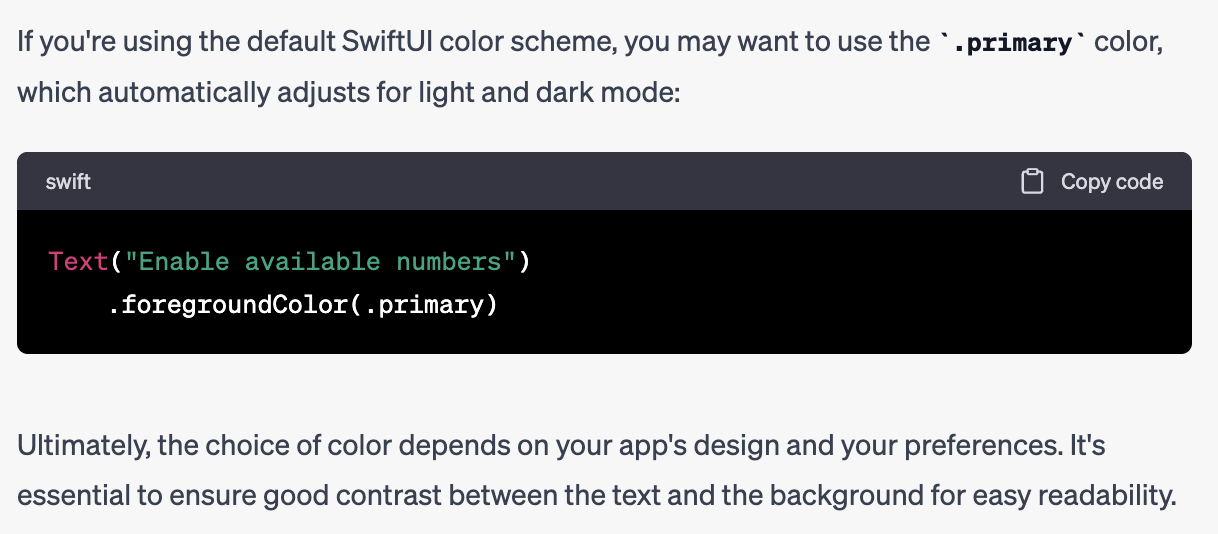Click the clipboard icon in code header
The image size is (1218, 534).
[x=1032, y=182]
